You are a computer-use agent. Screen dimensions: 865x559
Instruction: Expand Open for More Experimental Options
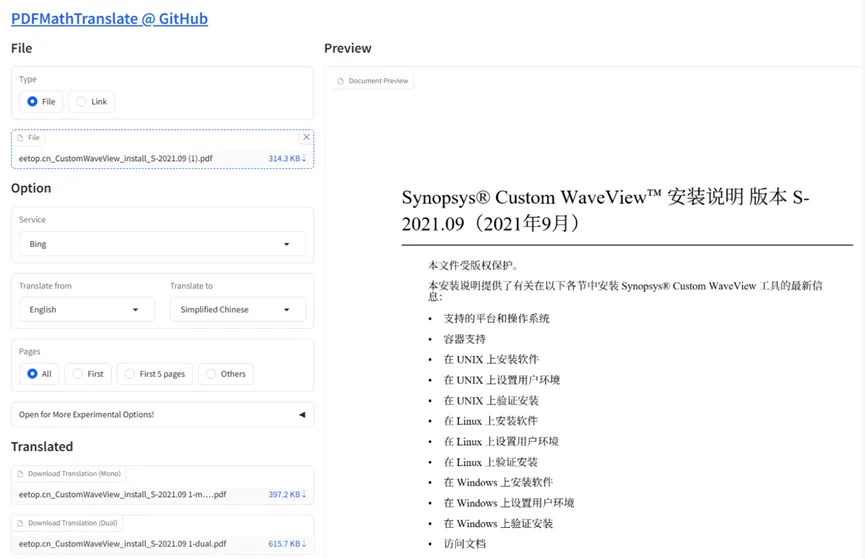click(162, 414)
